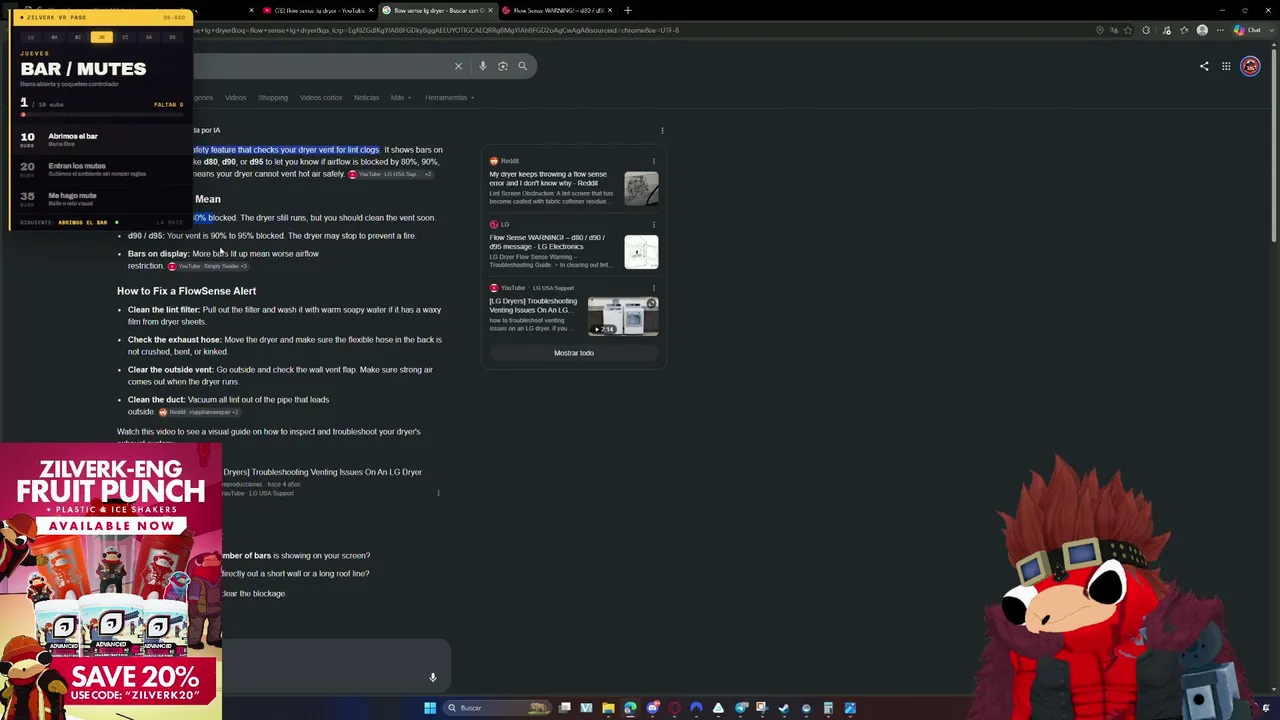Screen dimensions: 1280x720
Task: Click the text 'Clear the outside vent:'
Action: coord(171,370)
